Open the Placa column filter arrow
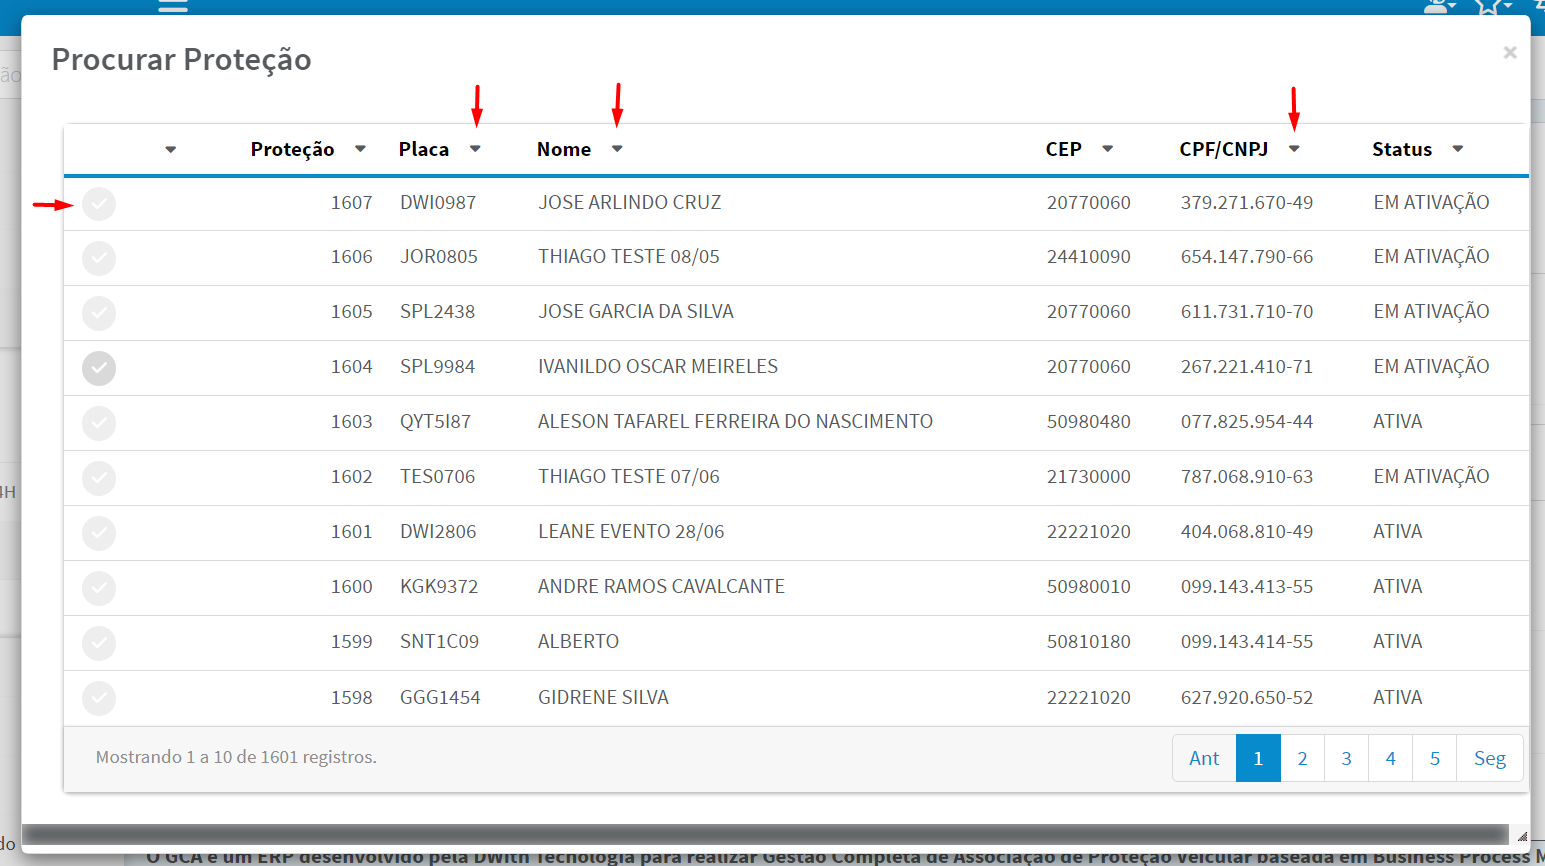This screenshot has height=866, width=1545. pyautogui.click(x=475, y=149)
